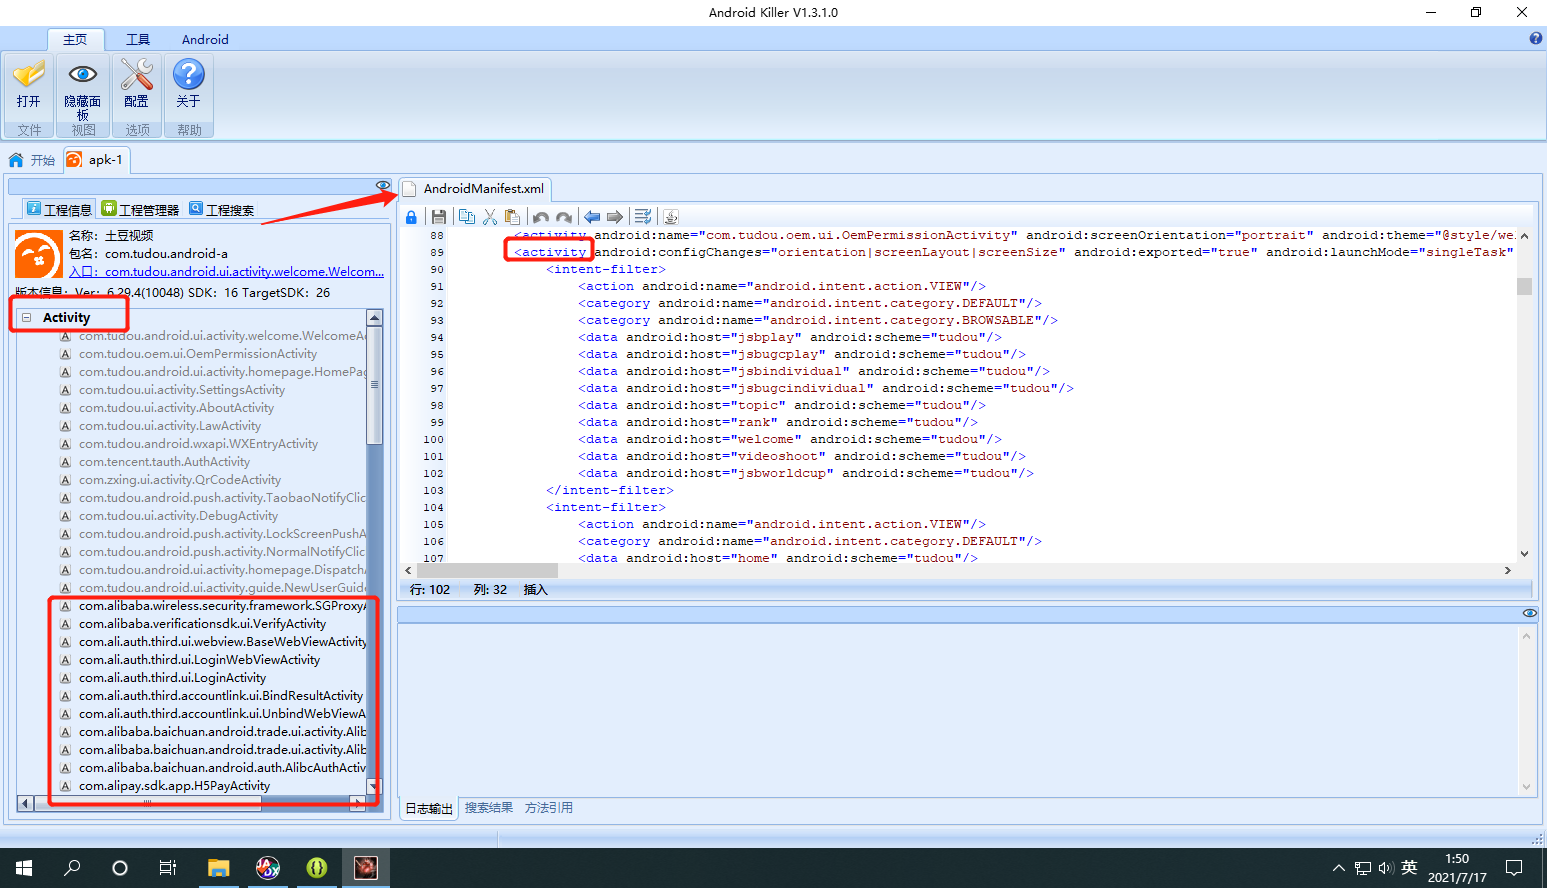Screen dimensions: 1547x888
Task: Toggle the editor read-only lock icon
Action: [411, 217]
